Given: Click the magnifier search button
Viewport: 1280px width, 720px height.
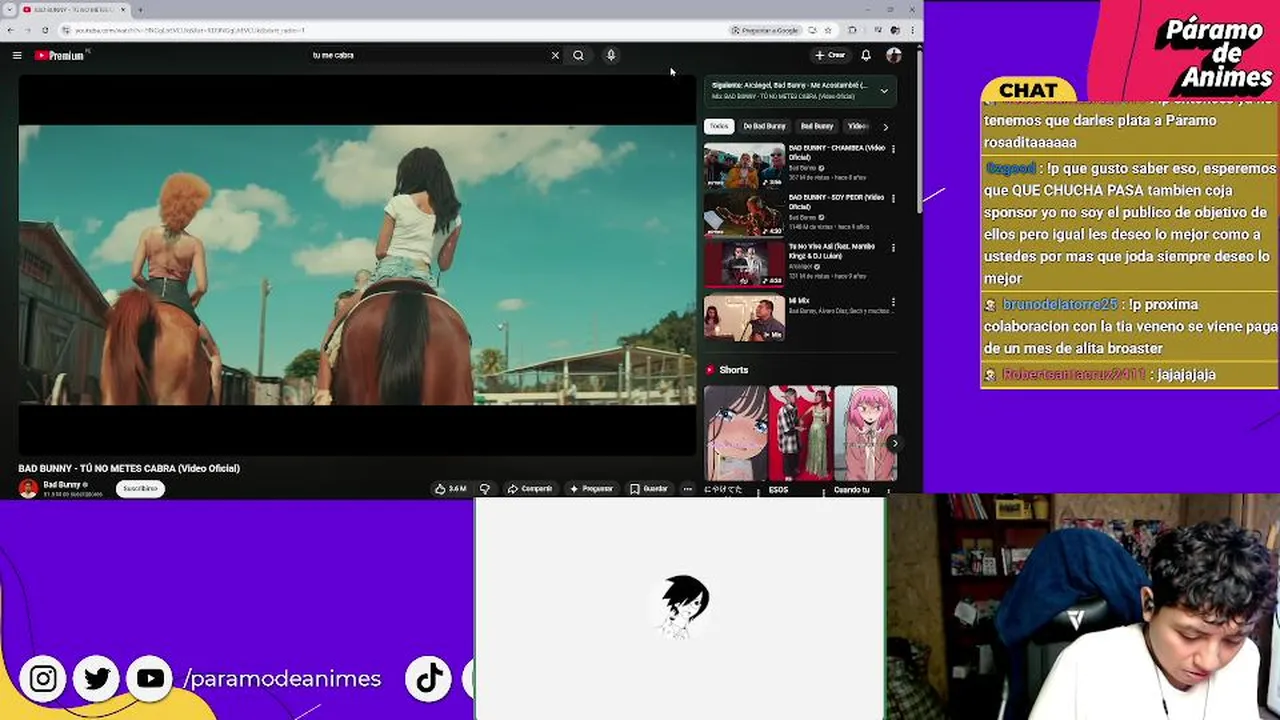Looking at the screenshot, I should coord(578,55).
